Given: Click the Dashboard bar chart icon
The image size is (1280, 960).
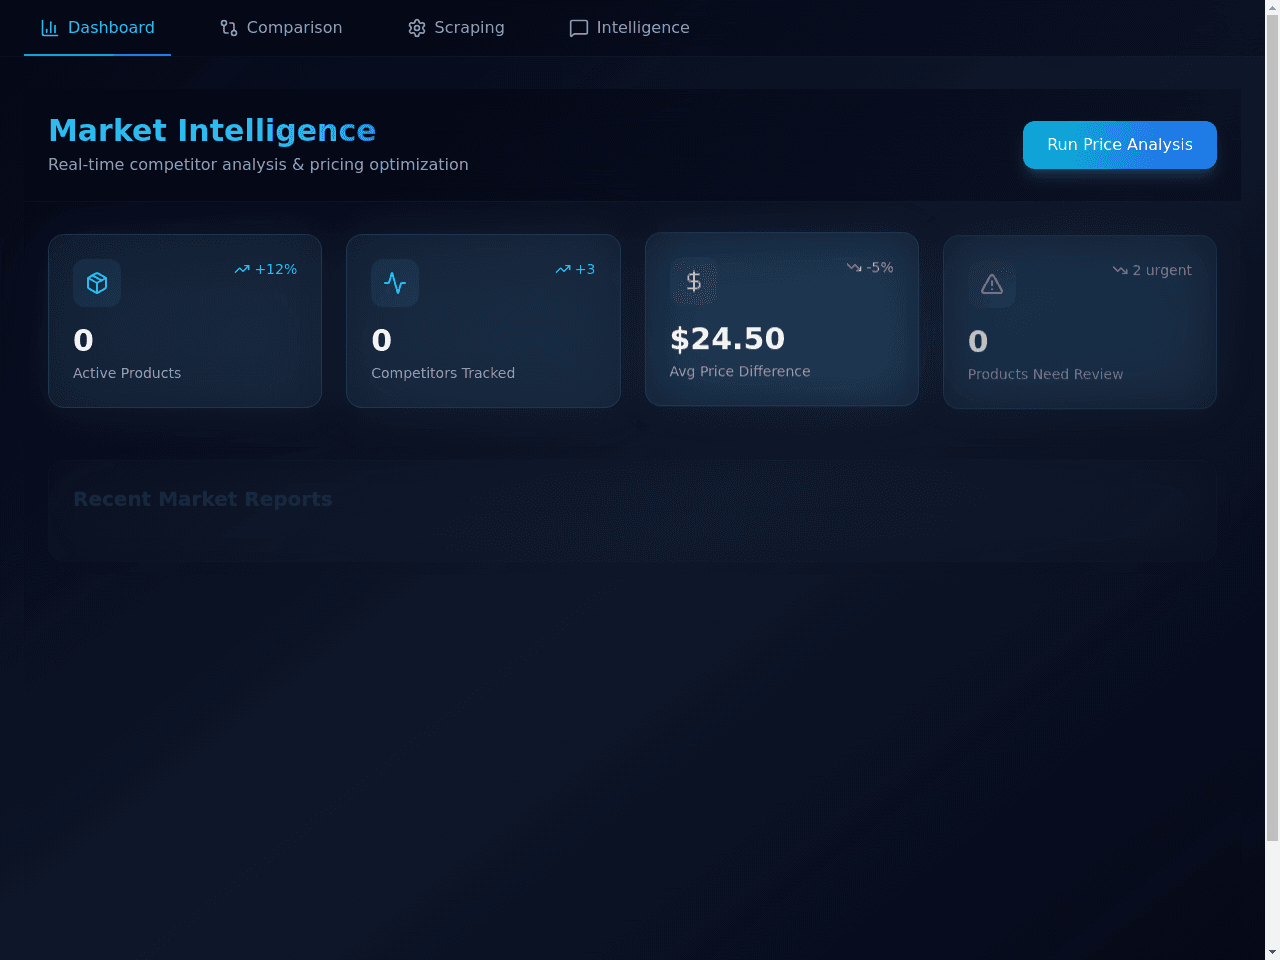Looking at the screenshot, I should coord(49,28).
